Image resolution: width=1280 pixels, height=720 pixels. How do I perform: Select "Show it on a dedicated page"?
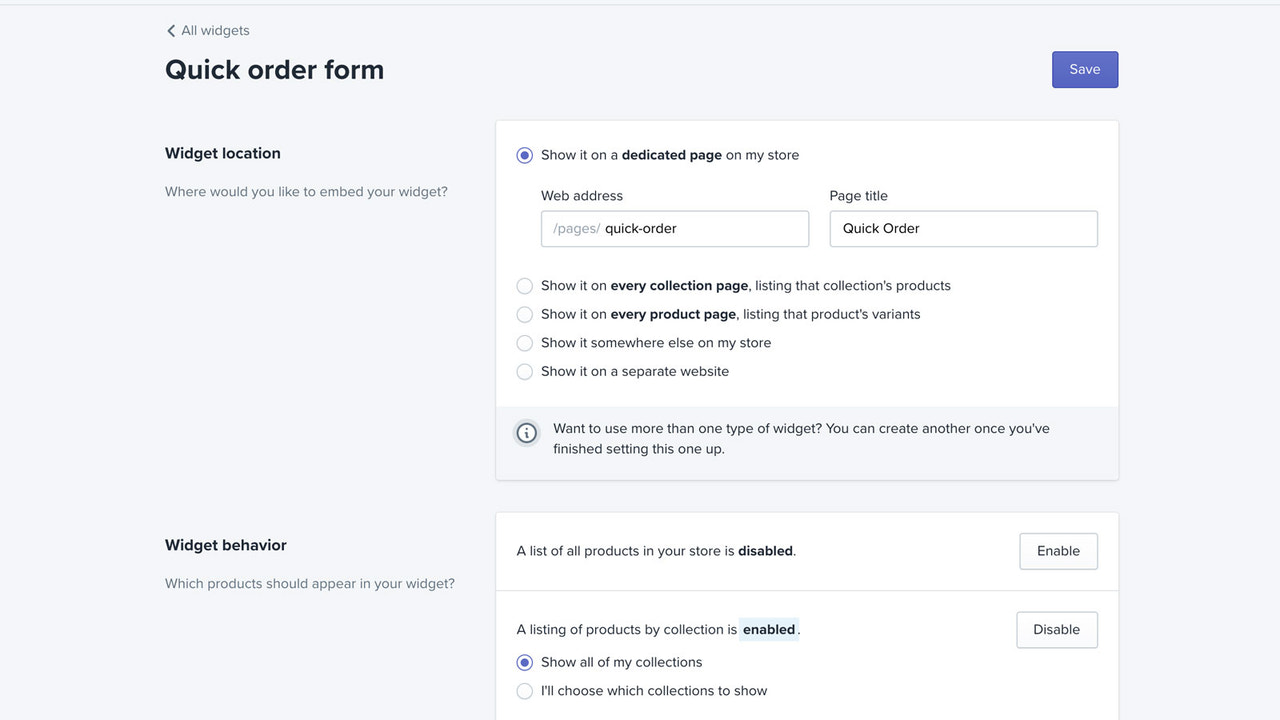tap(525, 155)
